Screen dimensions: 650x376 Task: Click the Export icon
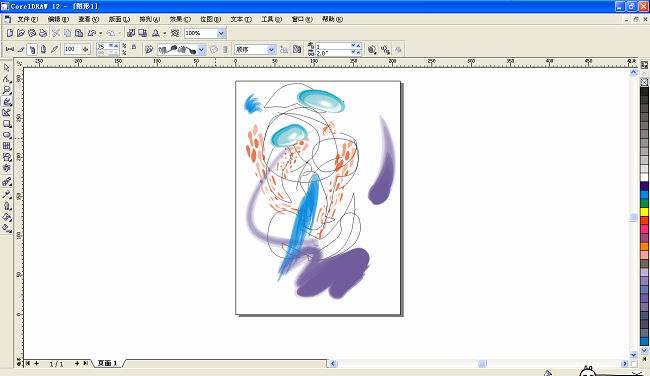[x=143, y=33]
